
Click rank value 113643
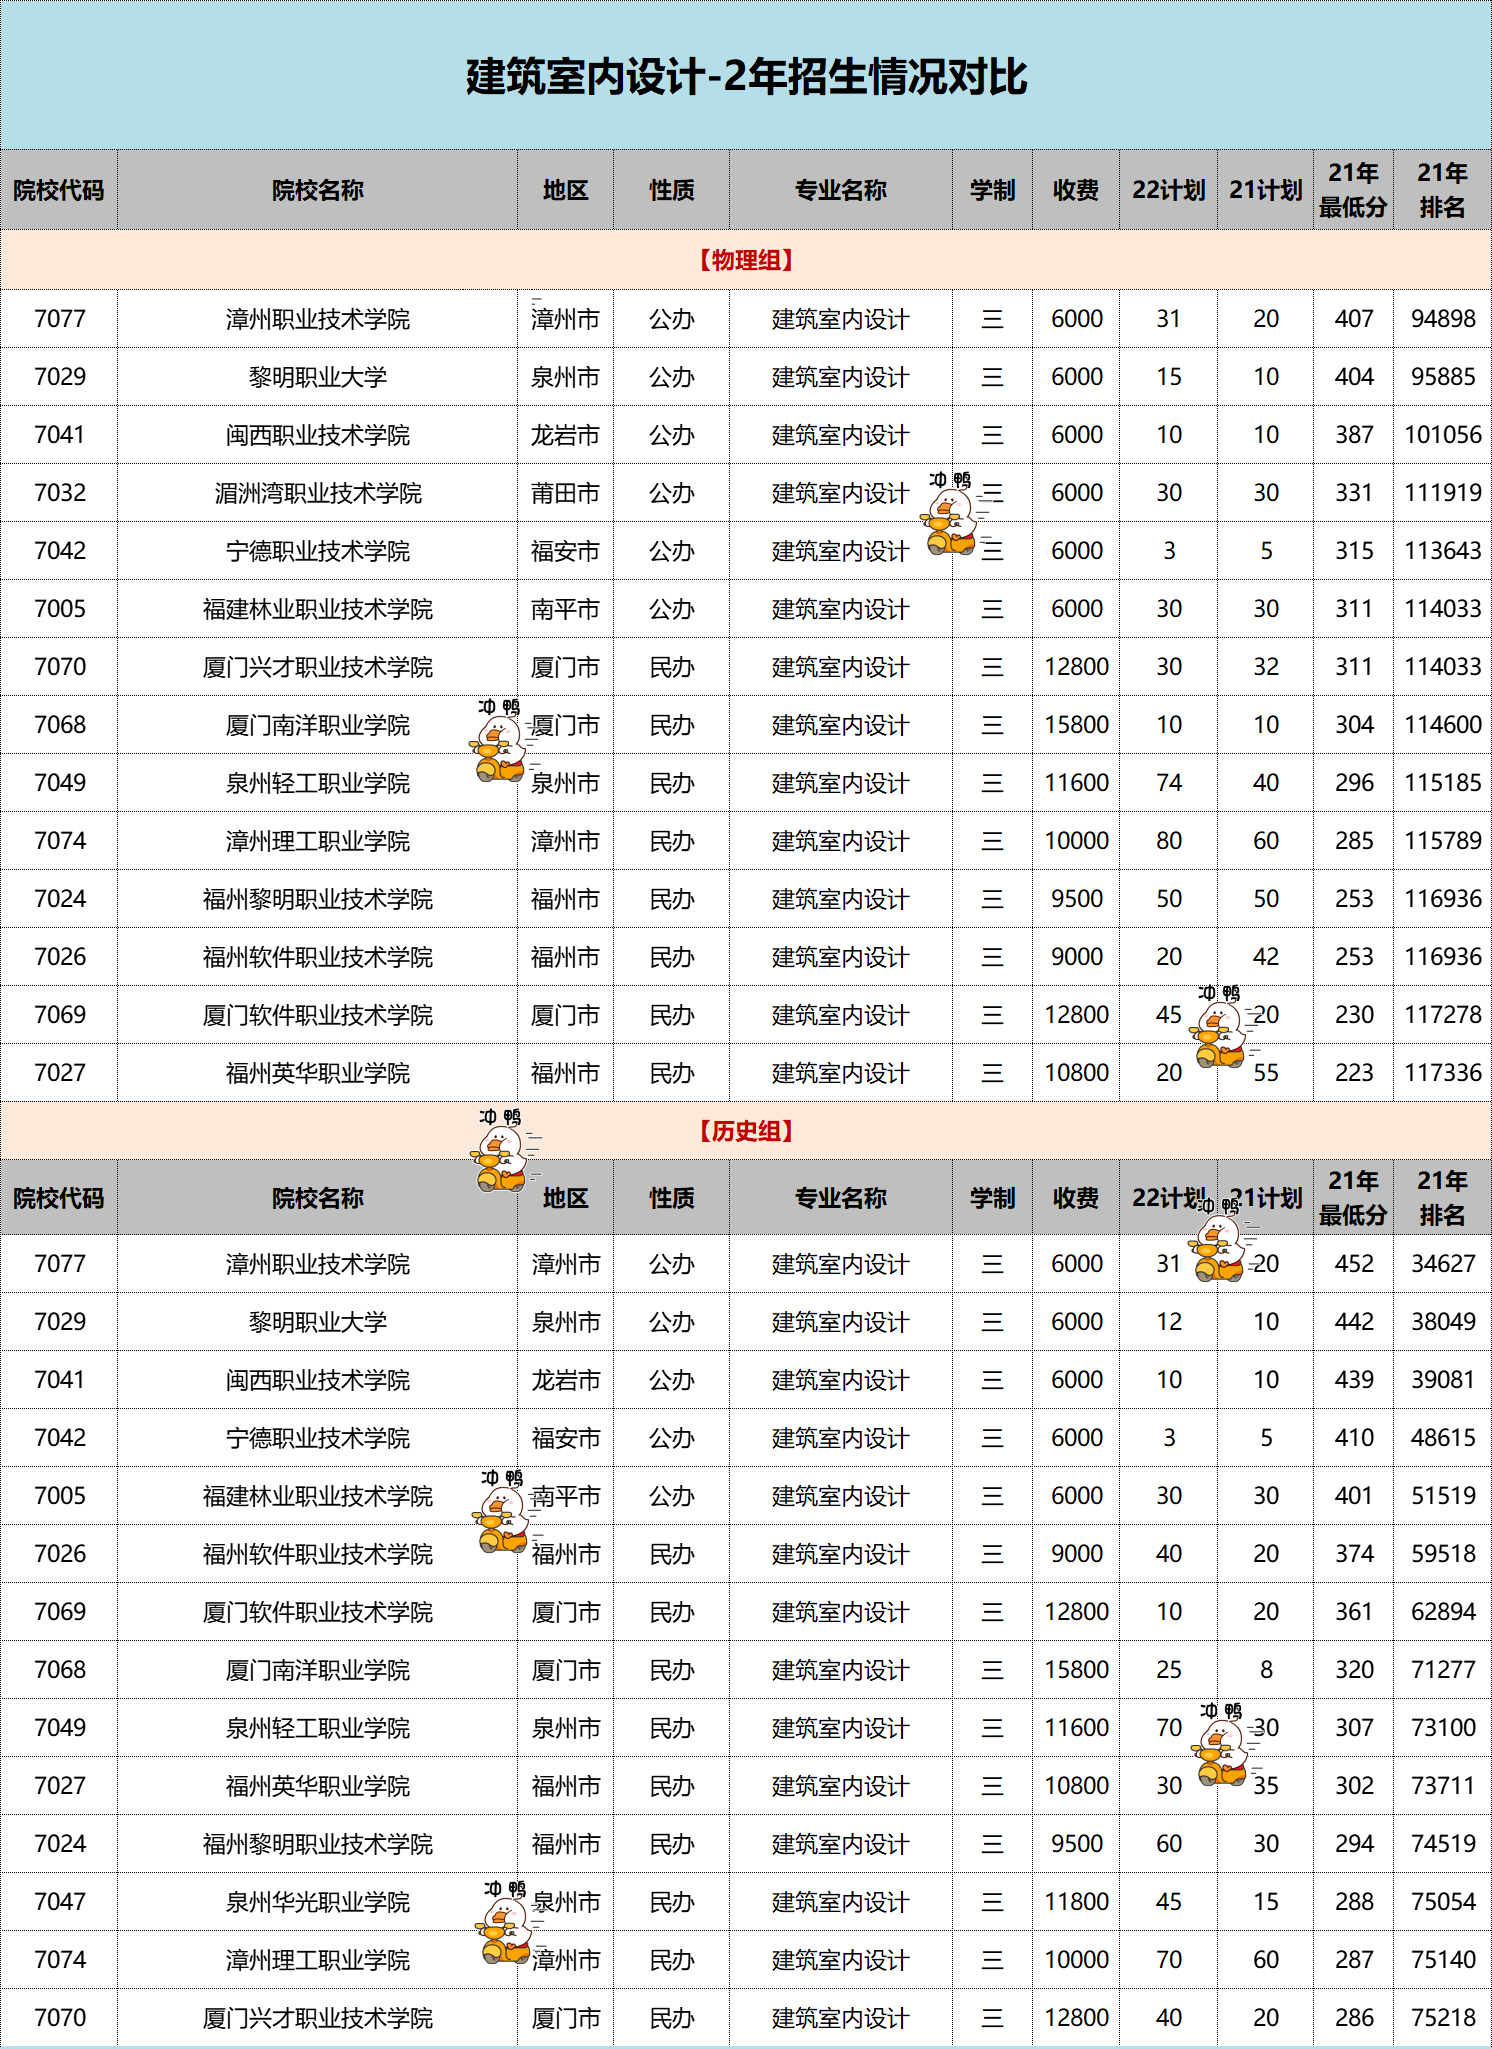point(1443,551)
